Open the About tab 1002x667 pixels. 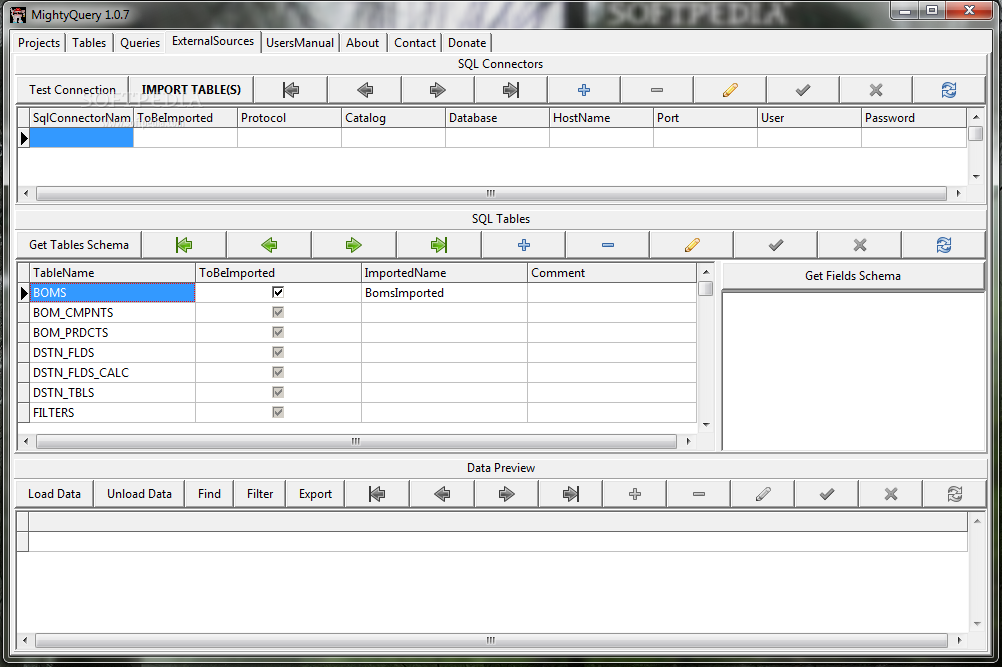[x=362, y=43]
